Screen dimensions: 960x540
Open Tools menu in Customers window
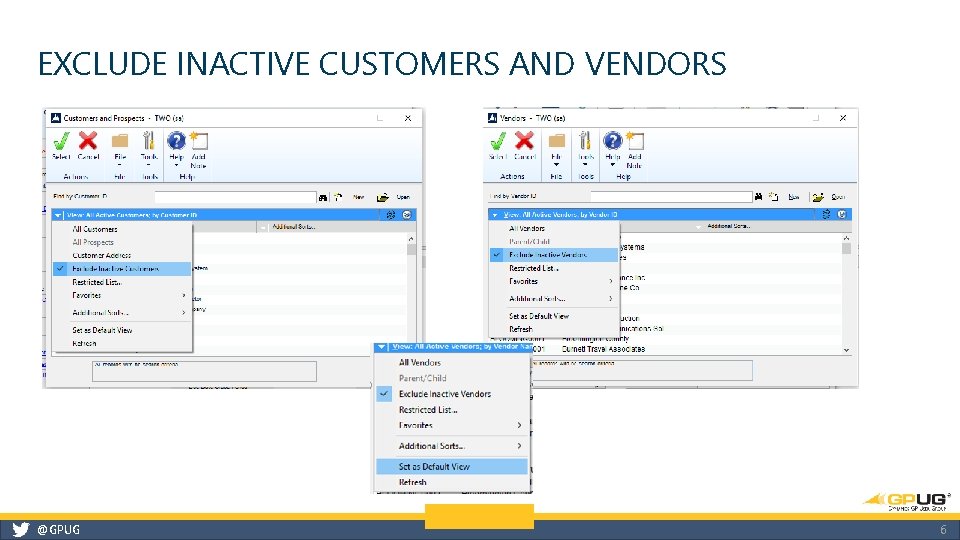click(x=149, y=141)
